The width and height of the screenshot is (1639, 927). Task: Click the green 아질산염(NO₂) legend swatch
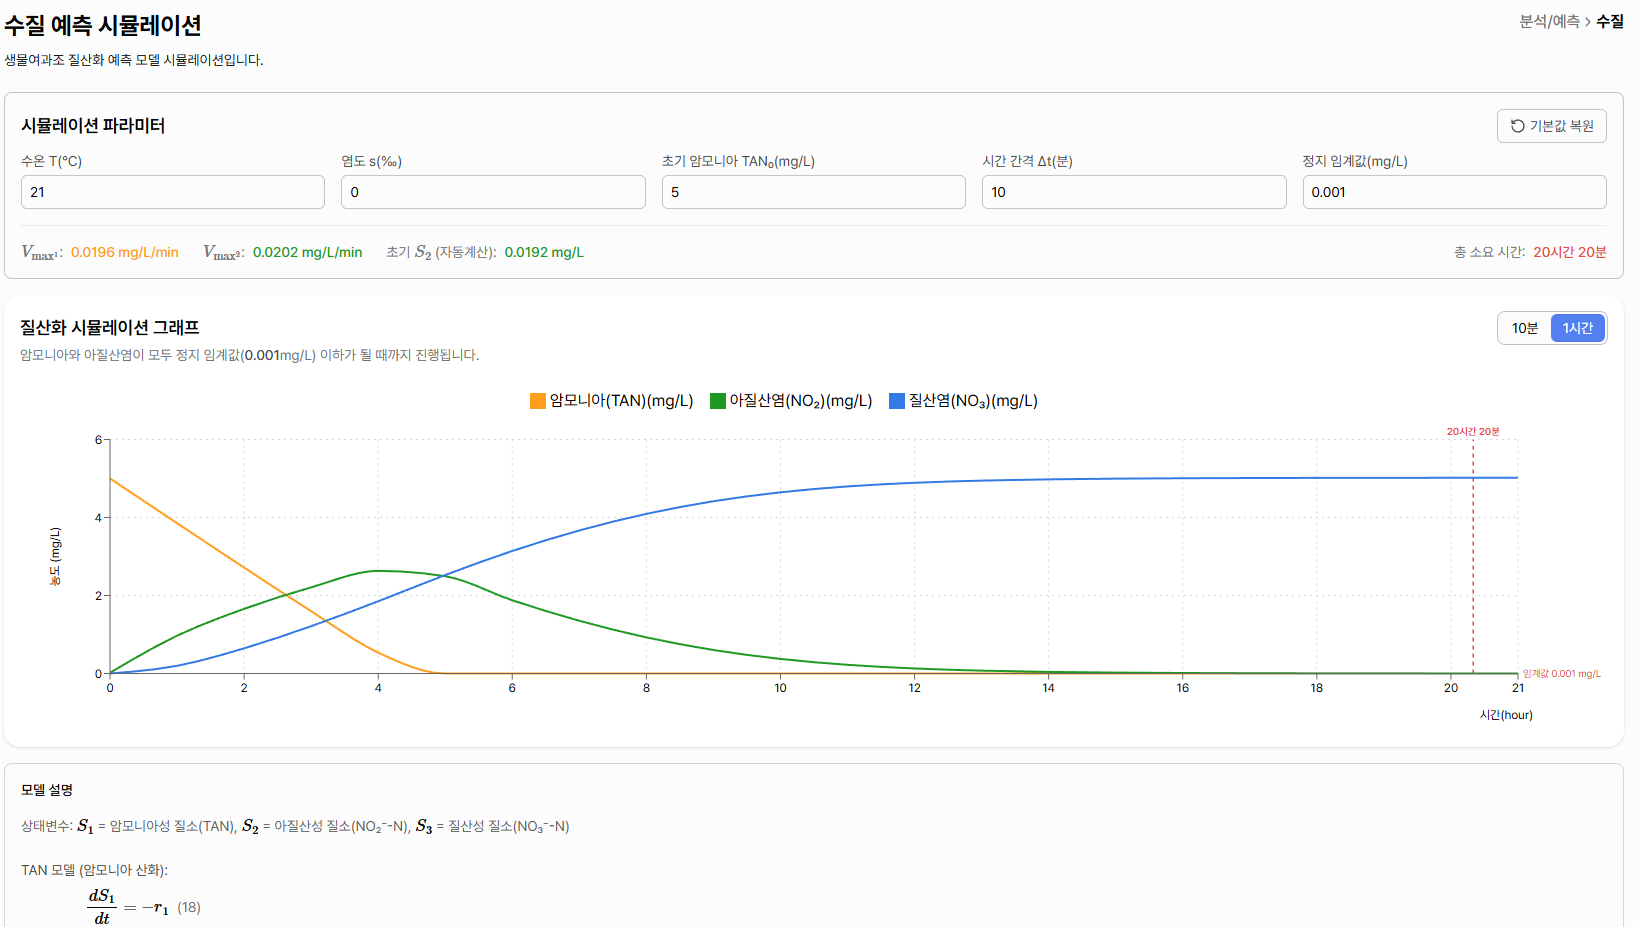717,401
